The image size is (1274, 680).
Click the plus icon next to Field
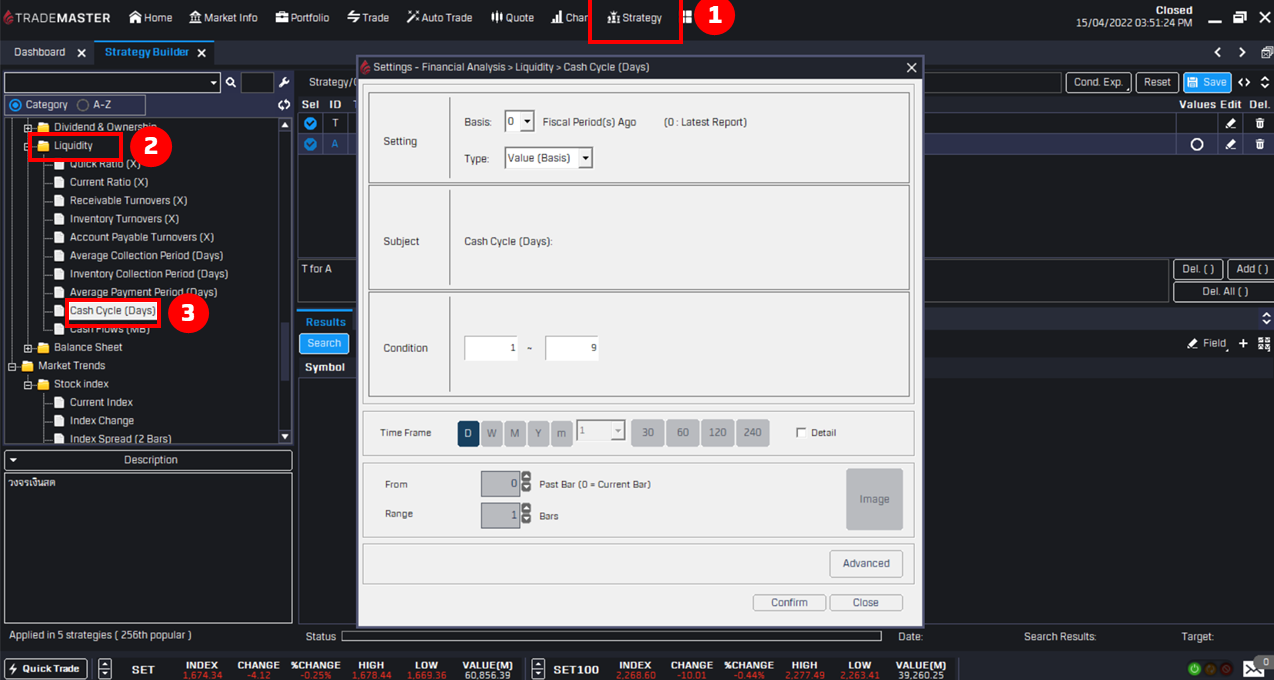[x=1243, y=343]
